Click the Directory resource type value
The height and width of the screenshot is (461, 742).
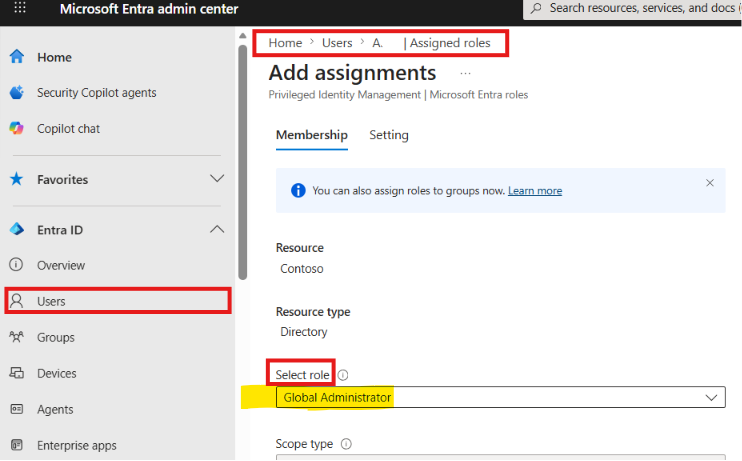coord(304,332)
